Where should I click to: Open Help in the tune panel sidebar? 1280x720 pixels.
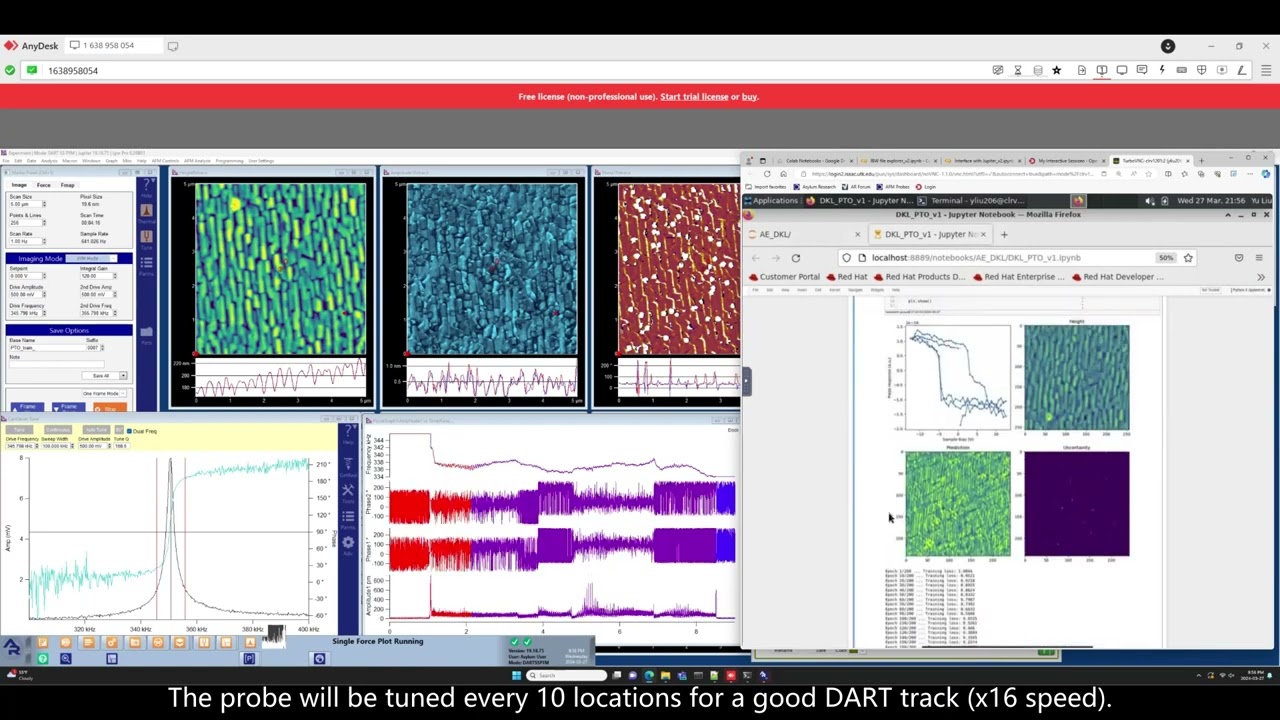tap(348, 432)
